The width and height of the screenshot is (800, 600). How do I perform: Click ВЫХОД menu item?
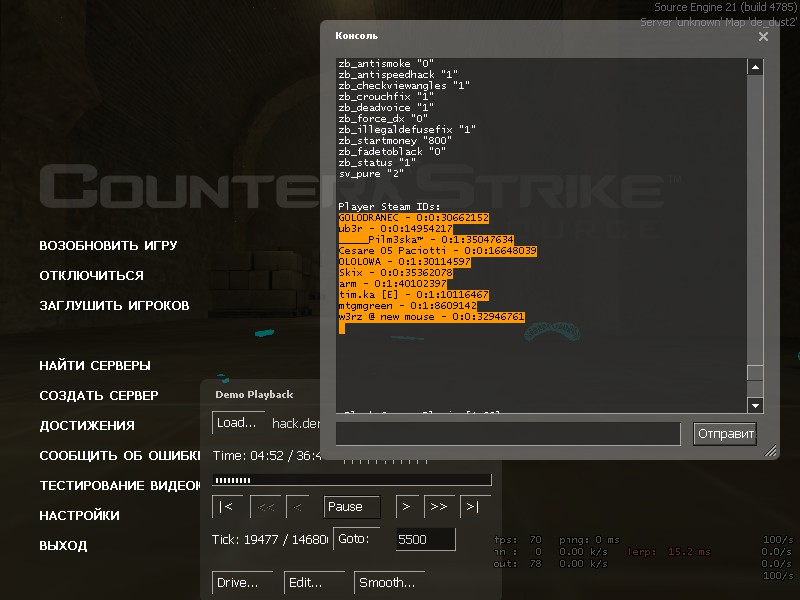coord(63,545)
